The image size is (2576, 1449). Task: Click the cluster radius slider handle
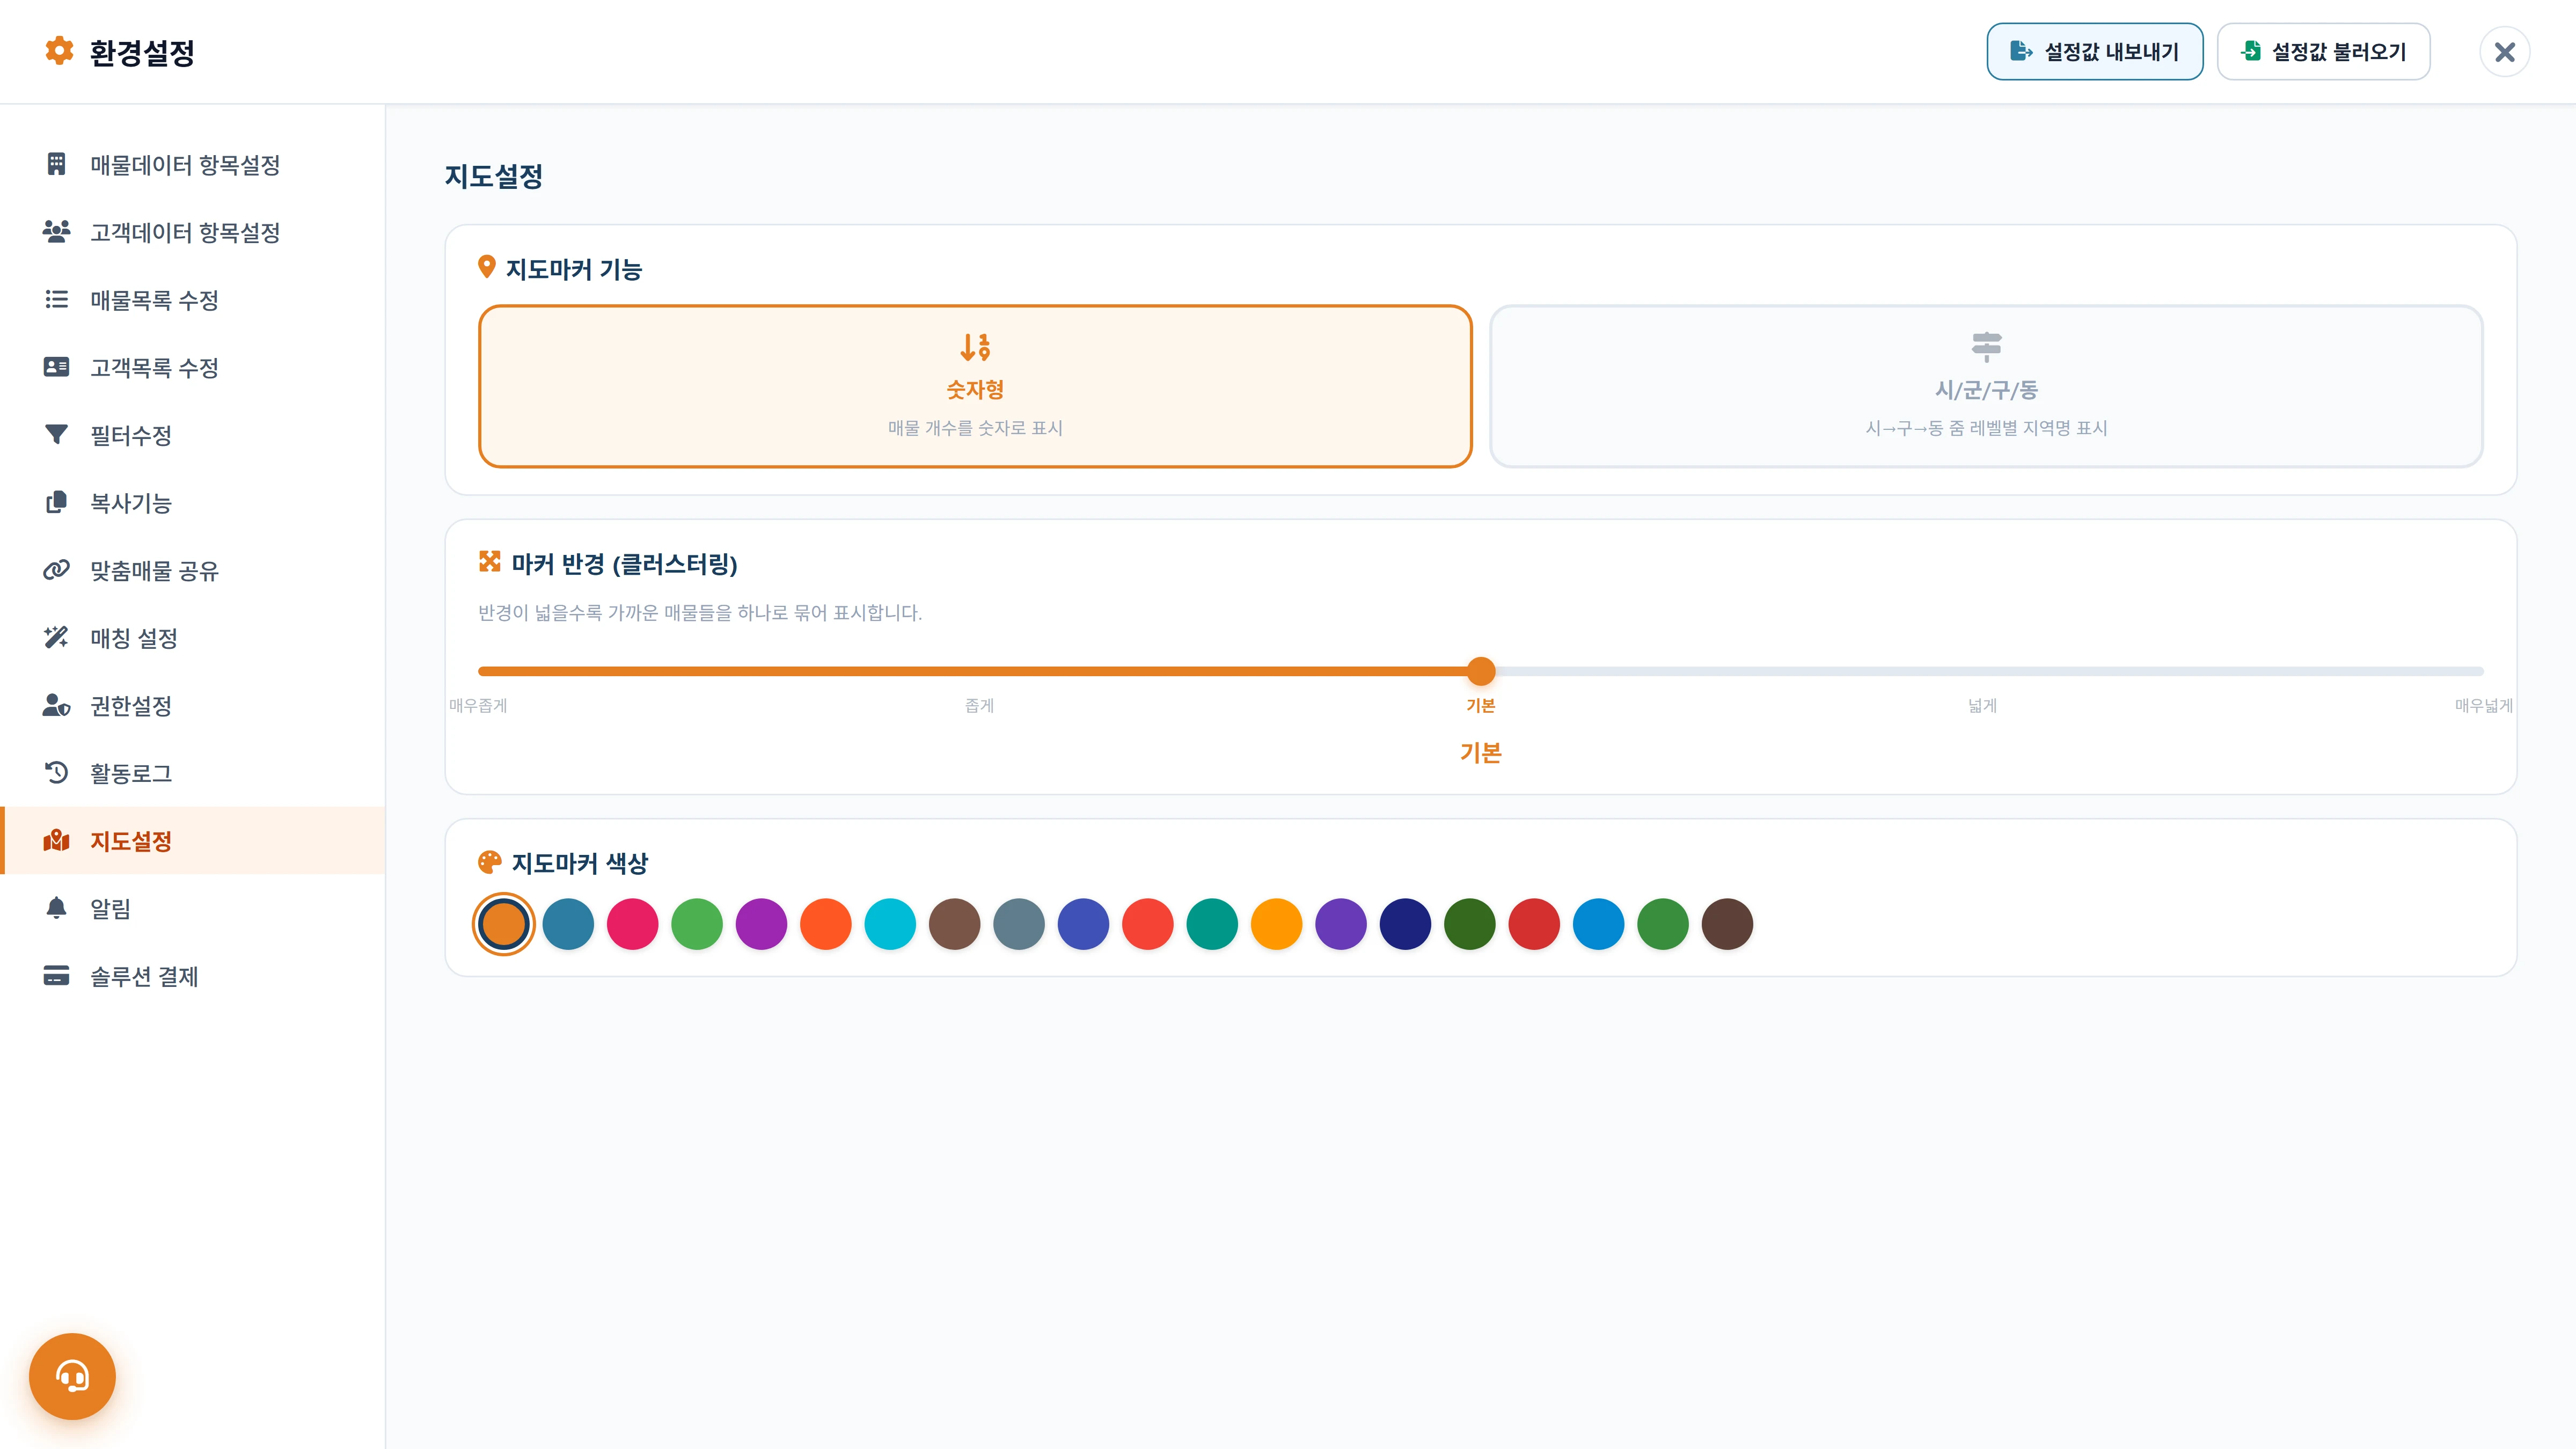click(x=1481, y=671)
